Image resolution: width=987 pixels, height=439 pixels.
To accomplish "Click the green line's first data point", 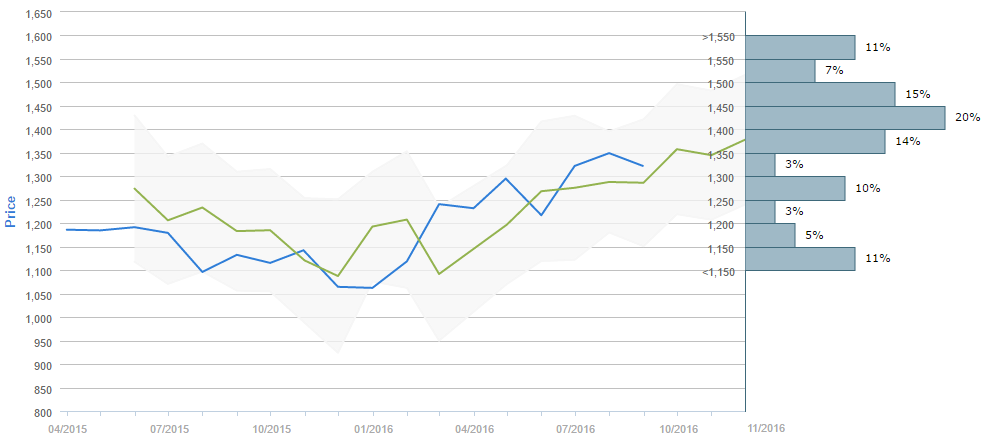I will coord(134,188).
